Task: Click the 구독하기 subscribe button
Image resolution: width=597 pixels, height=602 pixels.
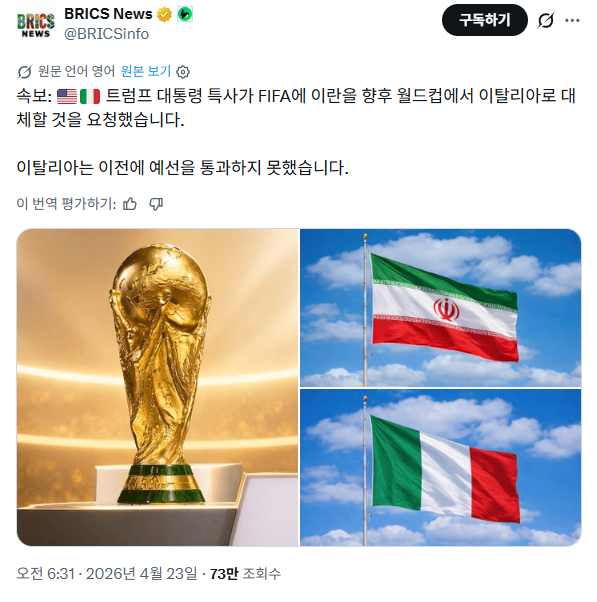Action: pos(485,20)
